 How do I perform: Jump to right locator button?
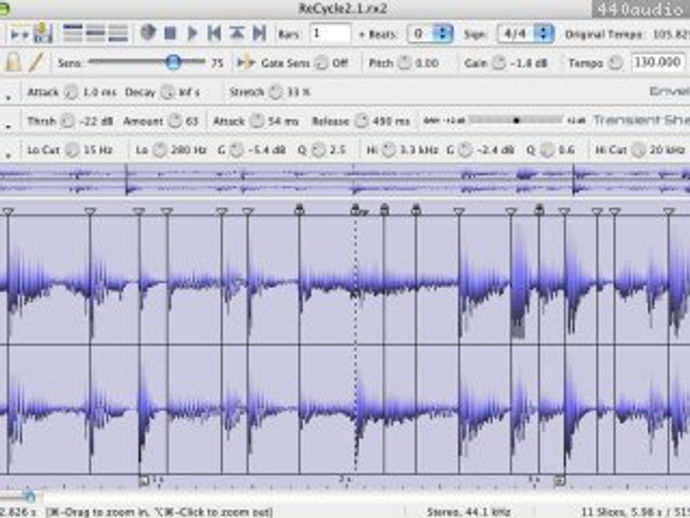click(260, 33)
